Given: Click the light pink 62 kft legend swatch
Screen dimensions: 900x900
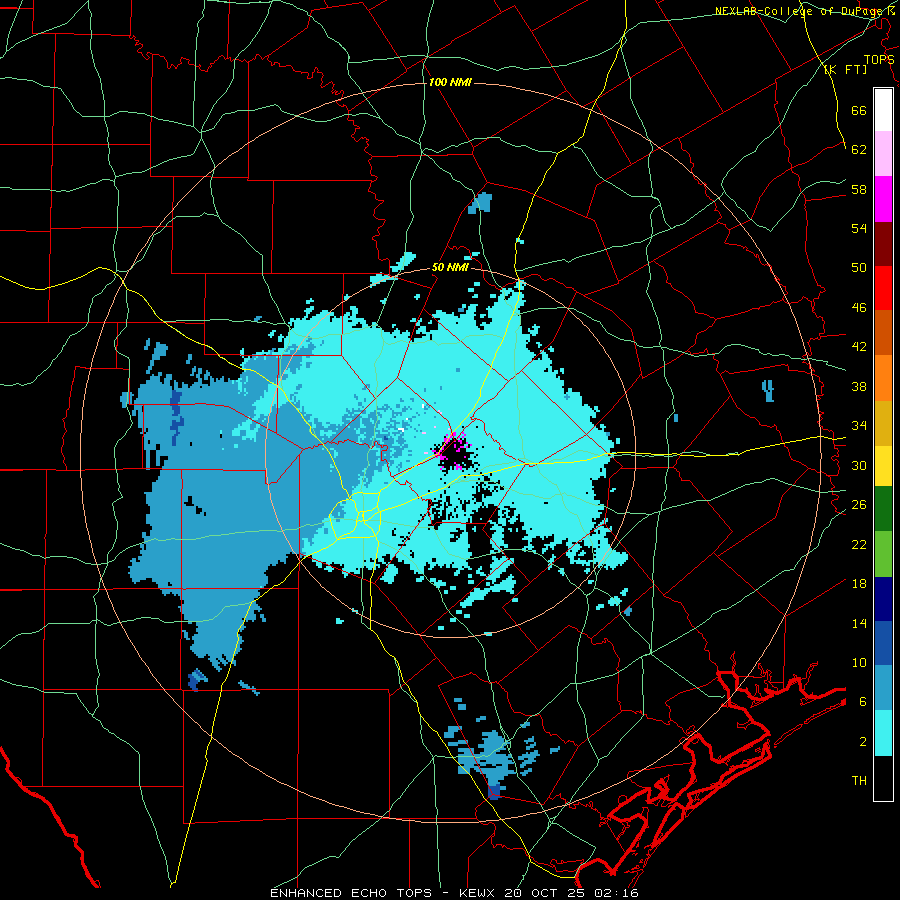Looking at the screenshot, I should (x=883, y=153).
